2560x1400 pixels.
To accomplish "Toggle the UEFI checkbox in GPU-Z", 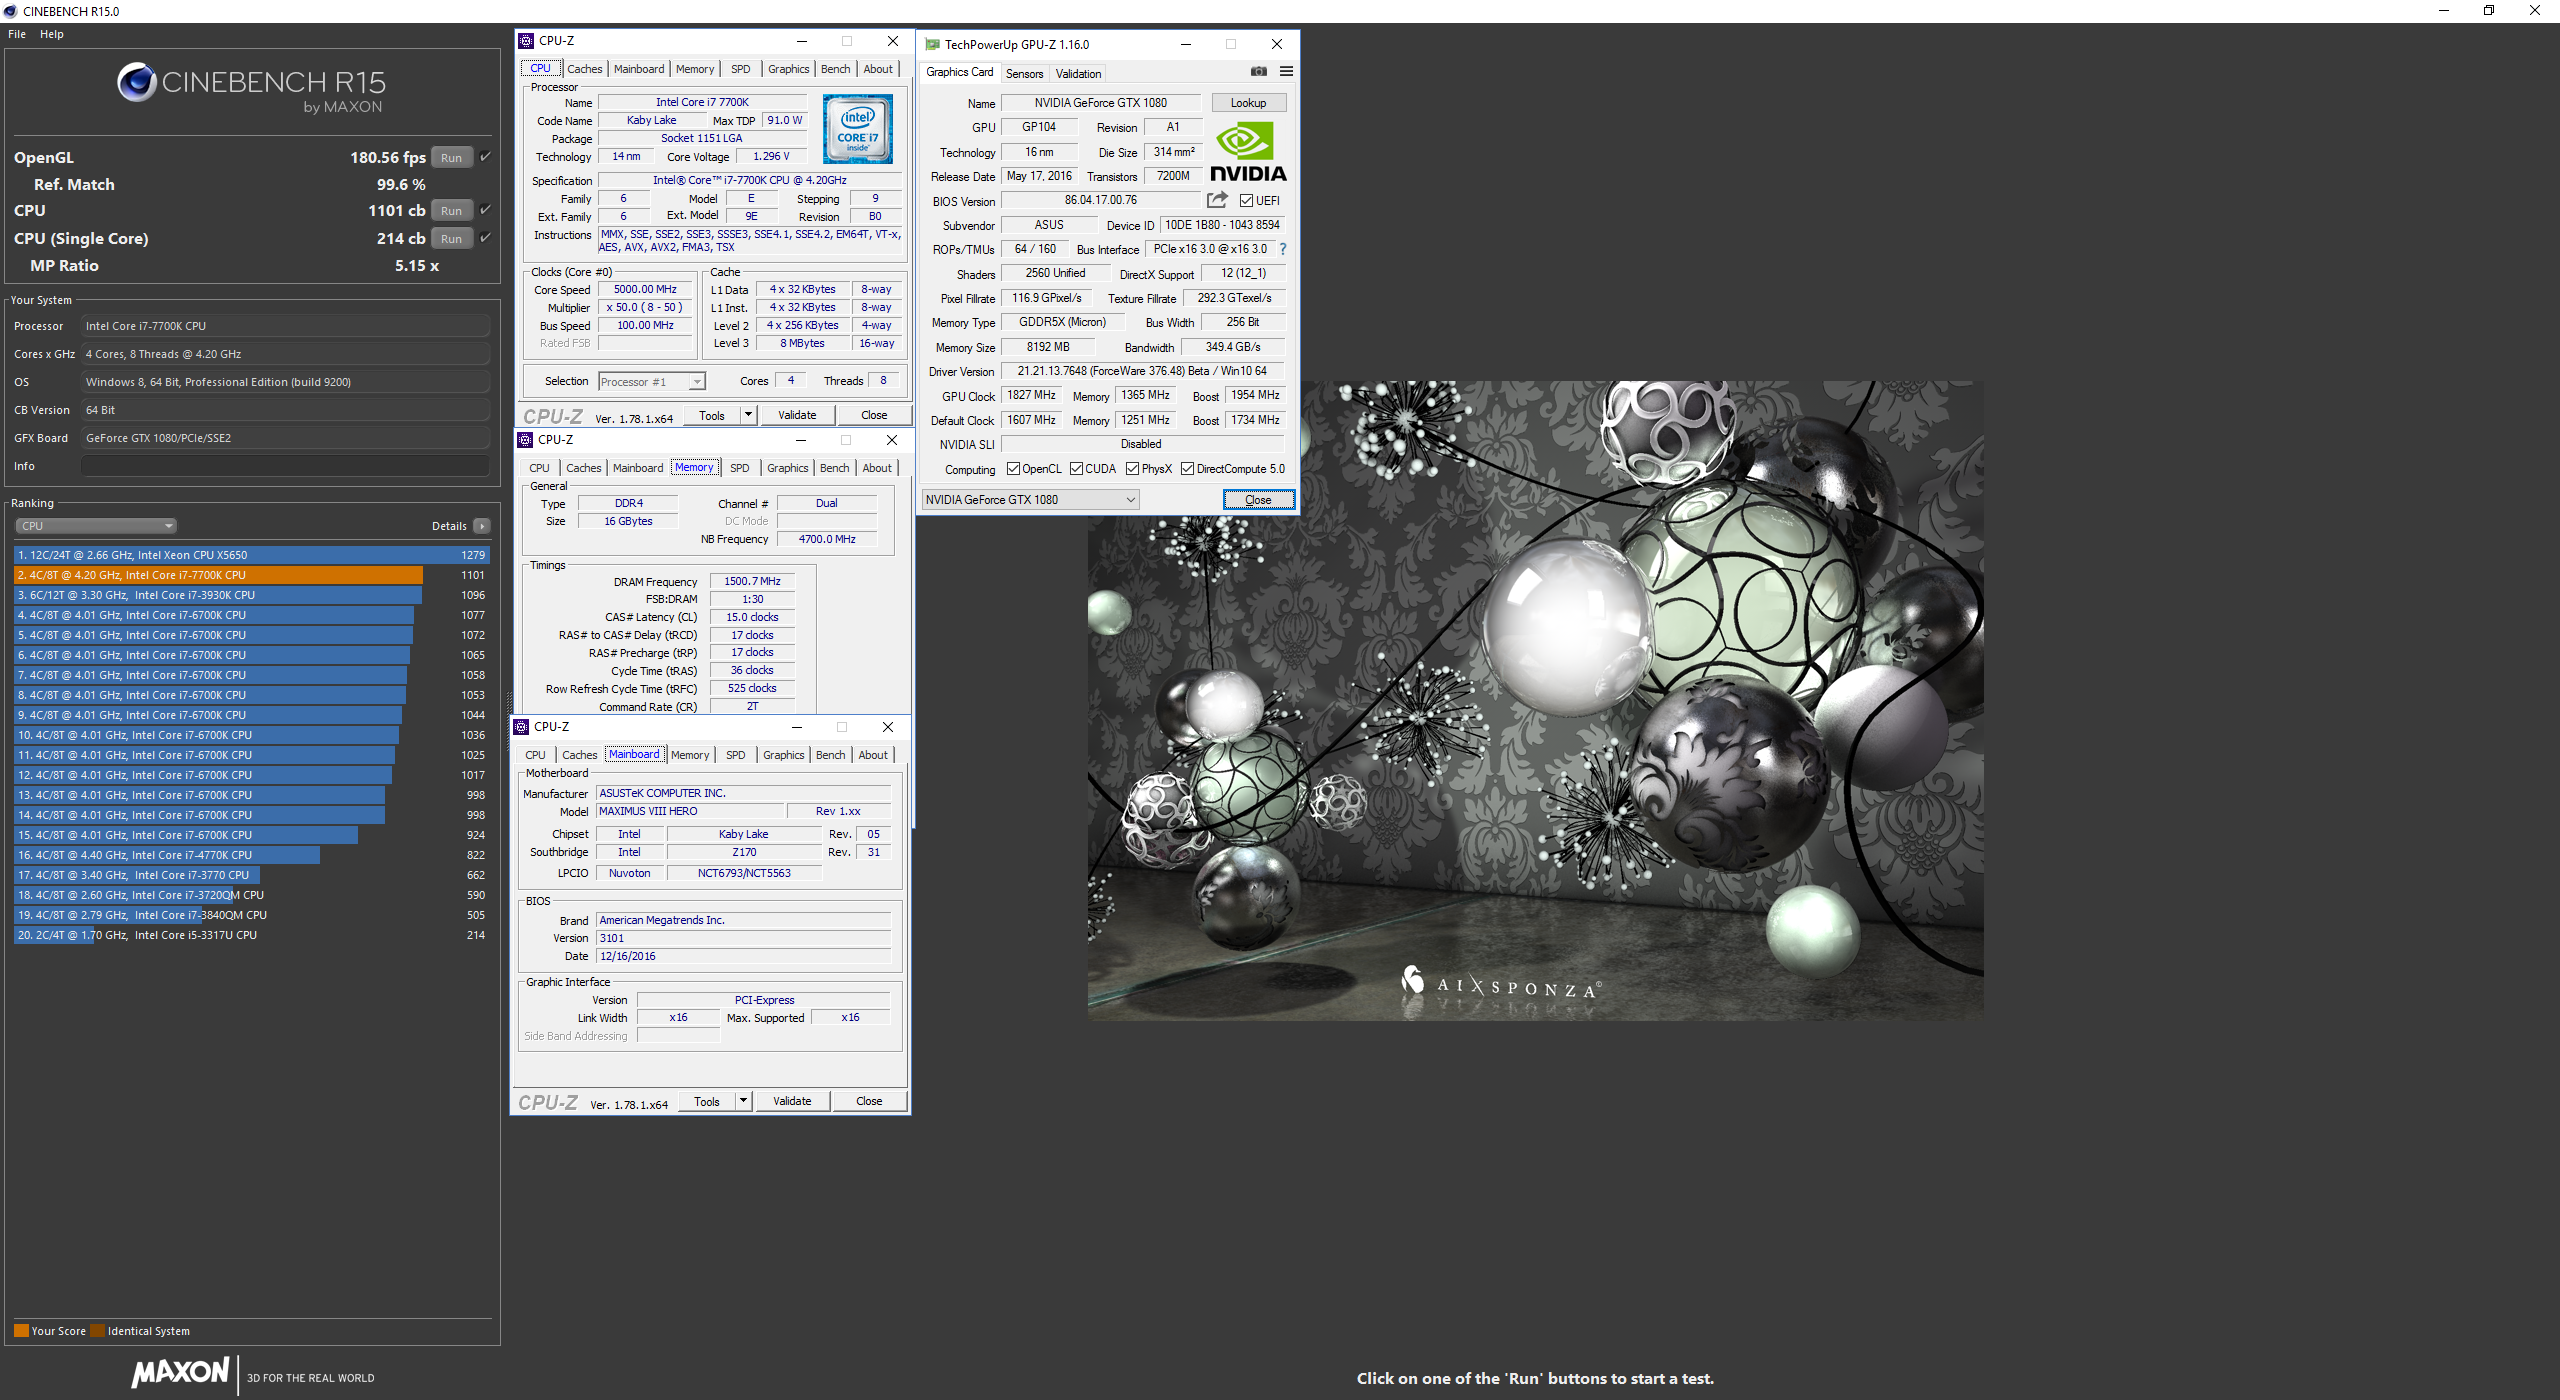I will (1246, 201).
